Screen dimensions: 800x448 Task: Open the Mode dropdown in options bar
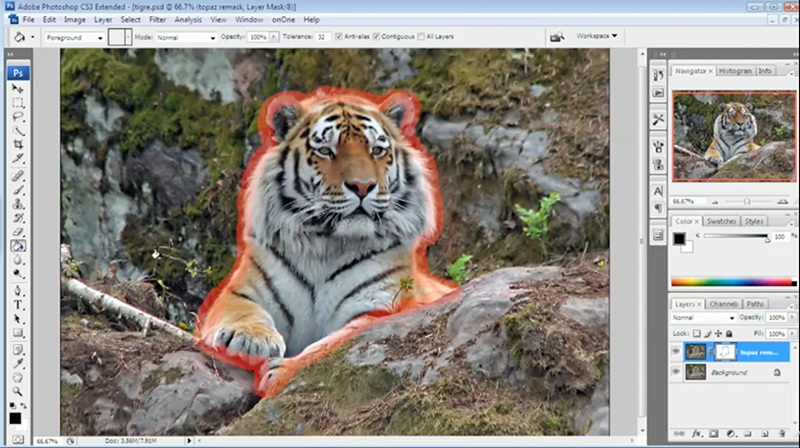pos(185,37)
